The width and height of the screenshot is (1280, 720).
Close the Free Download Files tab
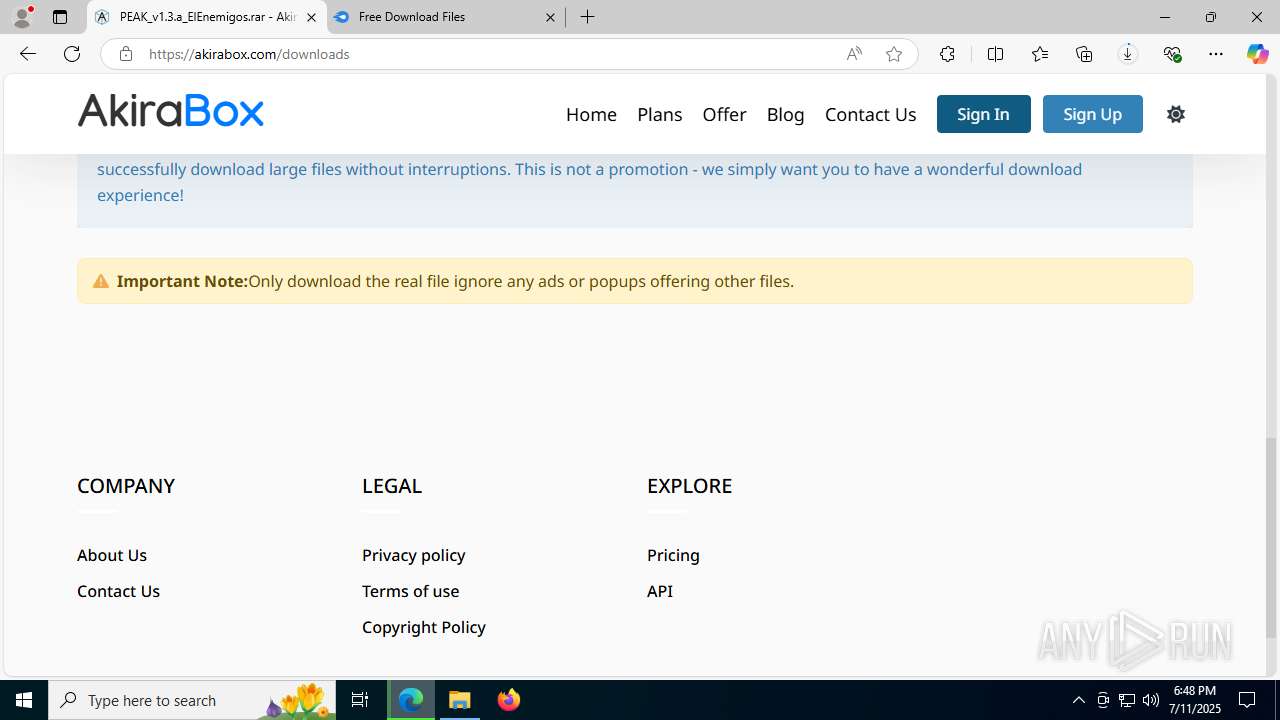(551, 17)
